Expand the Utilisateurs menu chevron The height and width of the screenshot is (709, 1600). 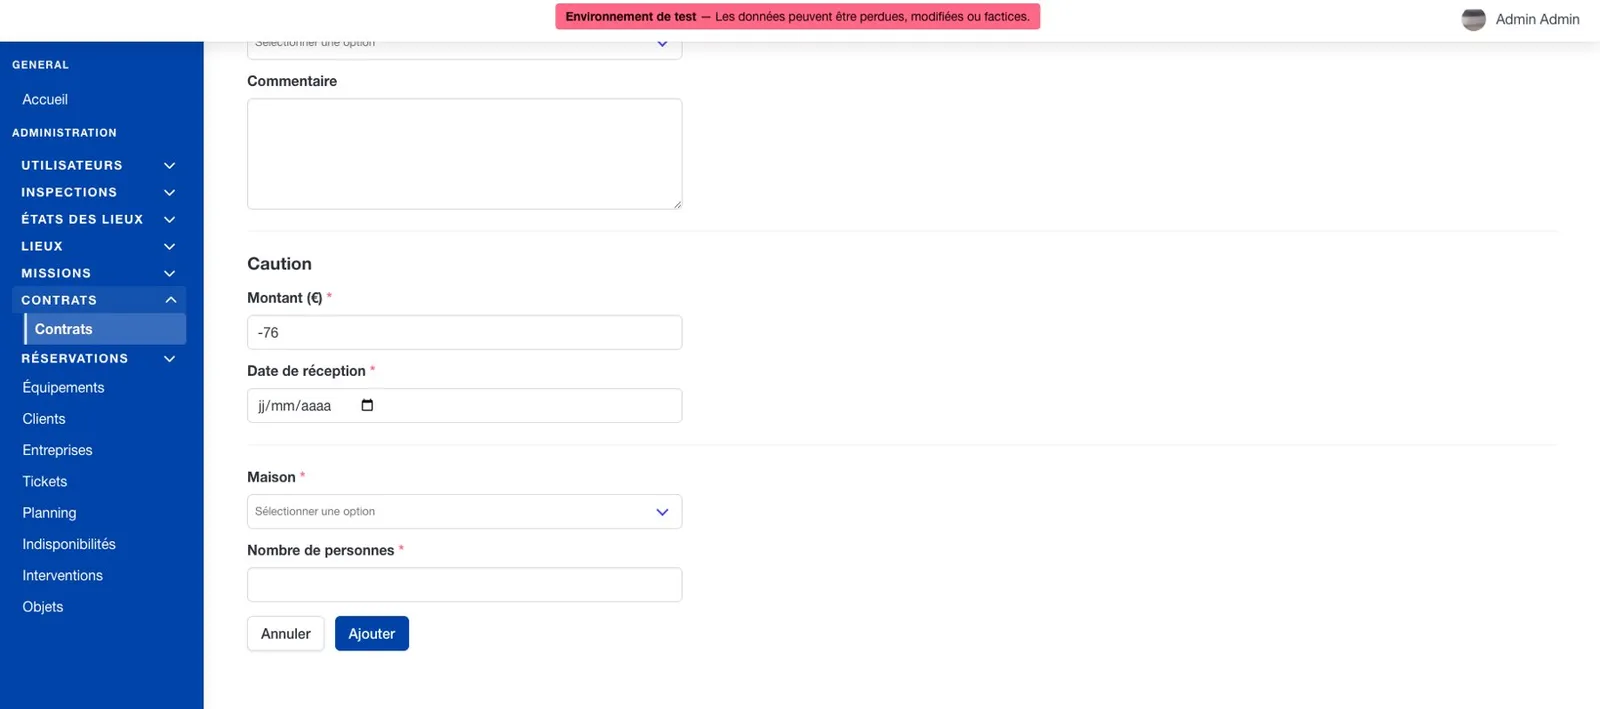169,165
